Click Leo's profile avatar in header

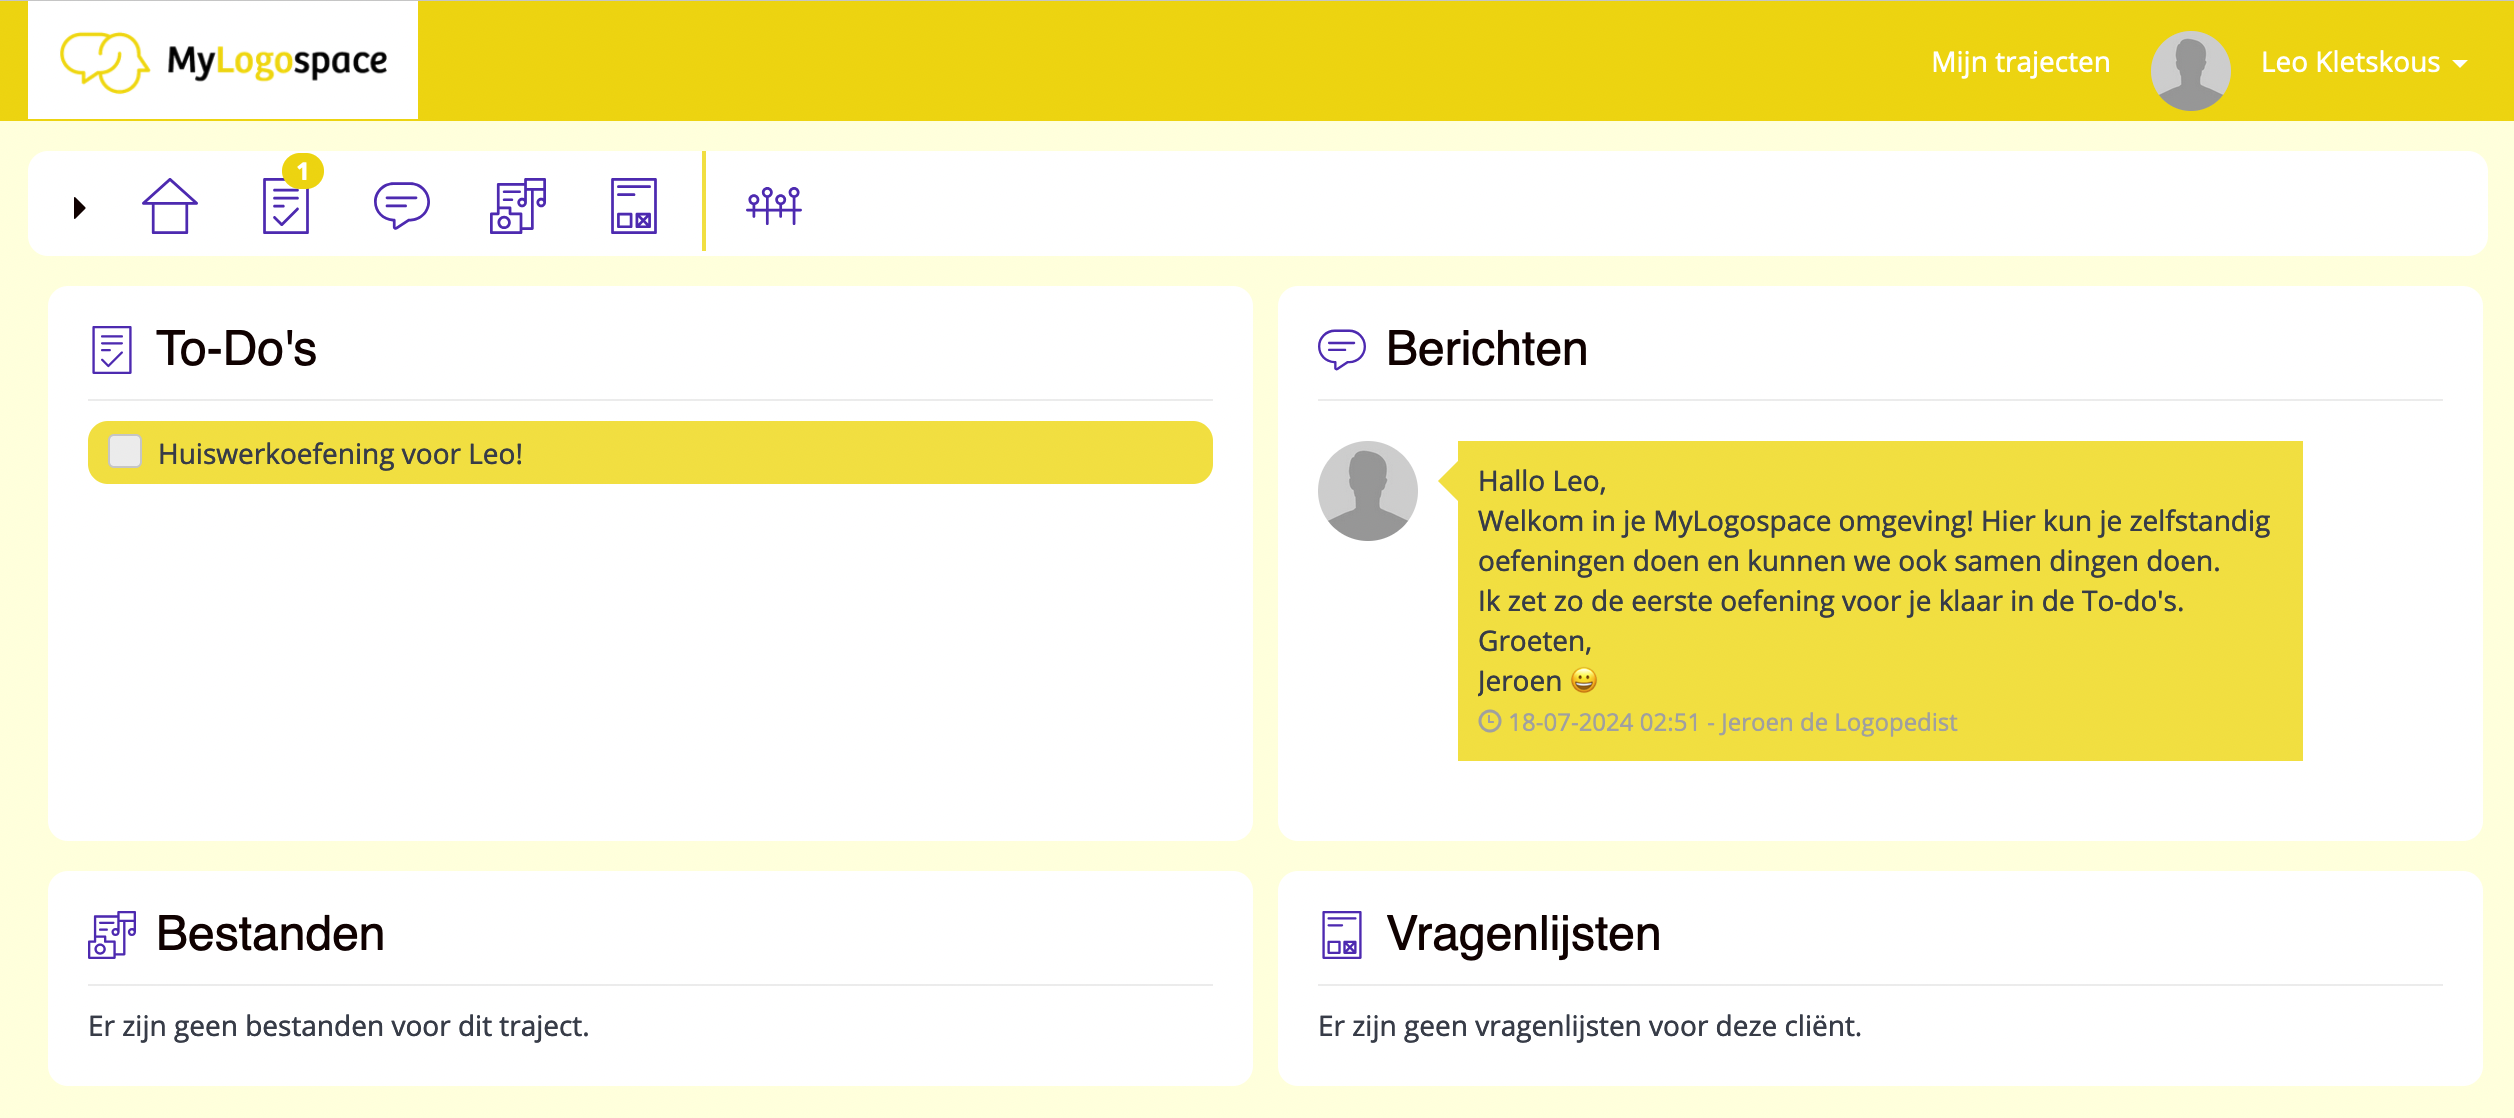tap(2190, 70)
